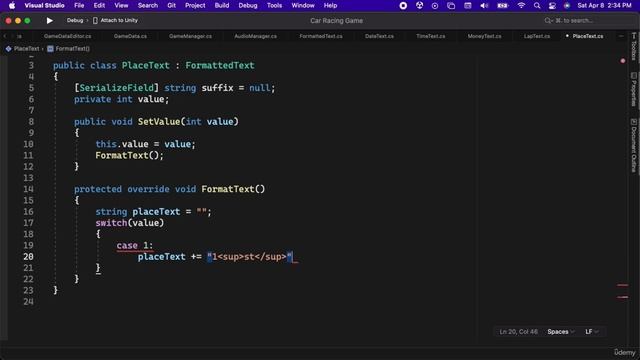Open the View menu
Image resolution: width=640 pixels, height=360 pixels.
[x=121, y=6]
